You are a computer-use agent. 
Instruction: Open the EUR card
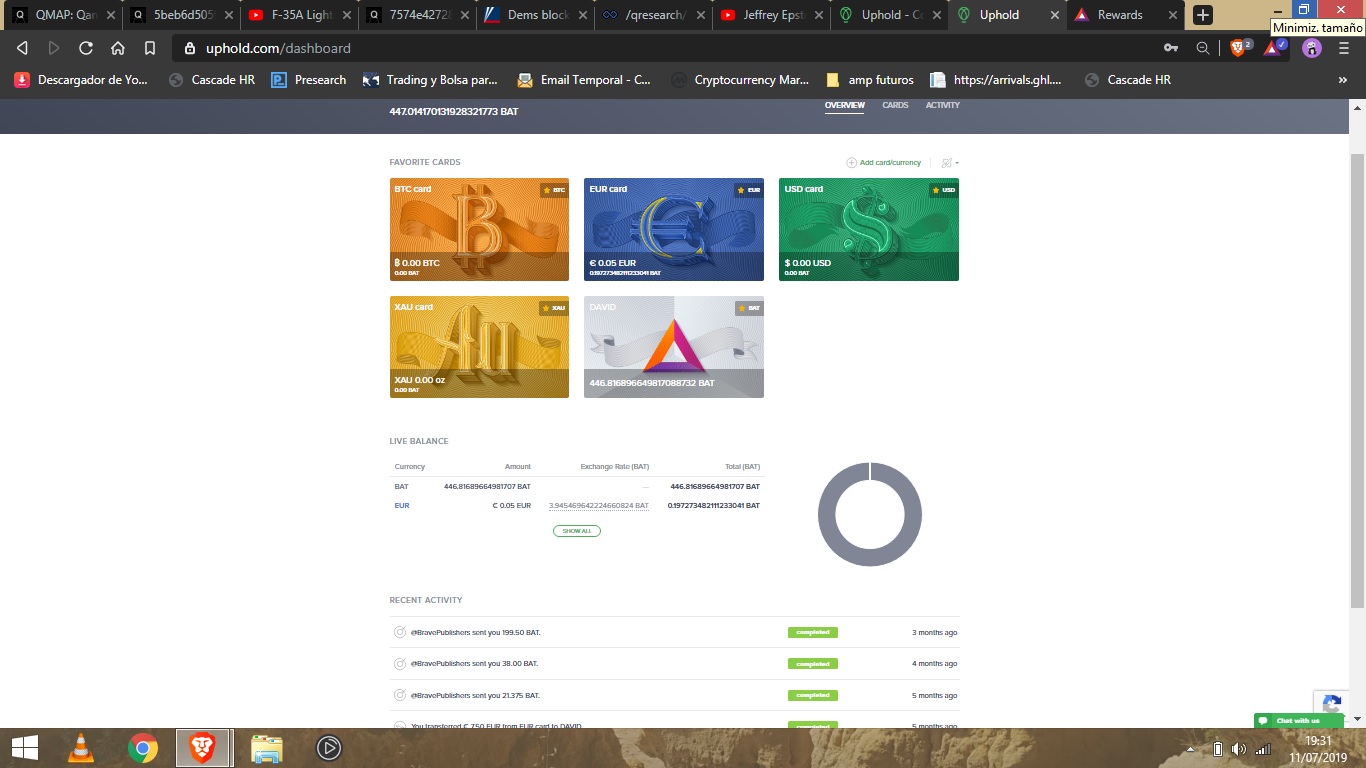[674, 230]
